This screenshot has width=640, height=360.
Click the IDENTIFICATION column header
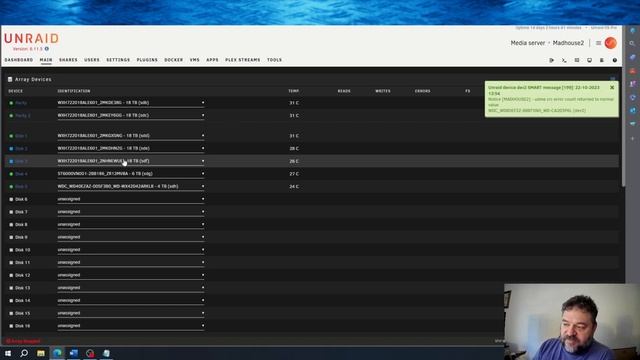74,91
